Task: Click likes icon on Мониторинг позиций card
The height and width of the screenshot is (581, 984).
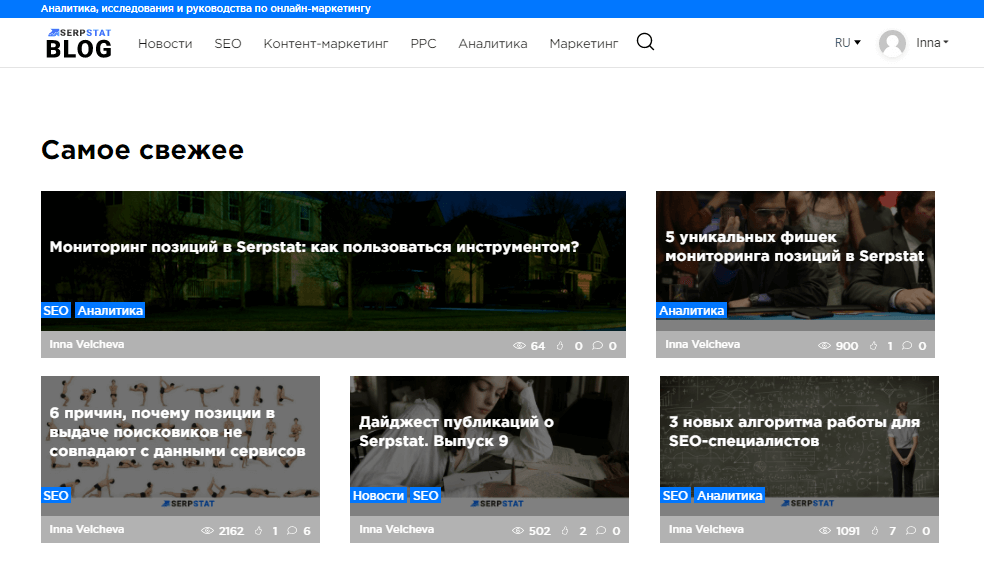Action: [x=560, y=346]
